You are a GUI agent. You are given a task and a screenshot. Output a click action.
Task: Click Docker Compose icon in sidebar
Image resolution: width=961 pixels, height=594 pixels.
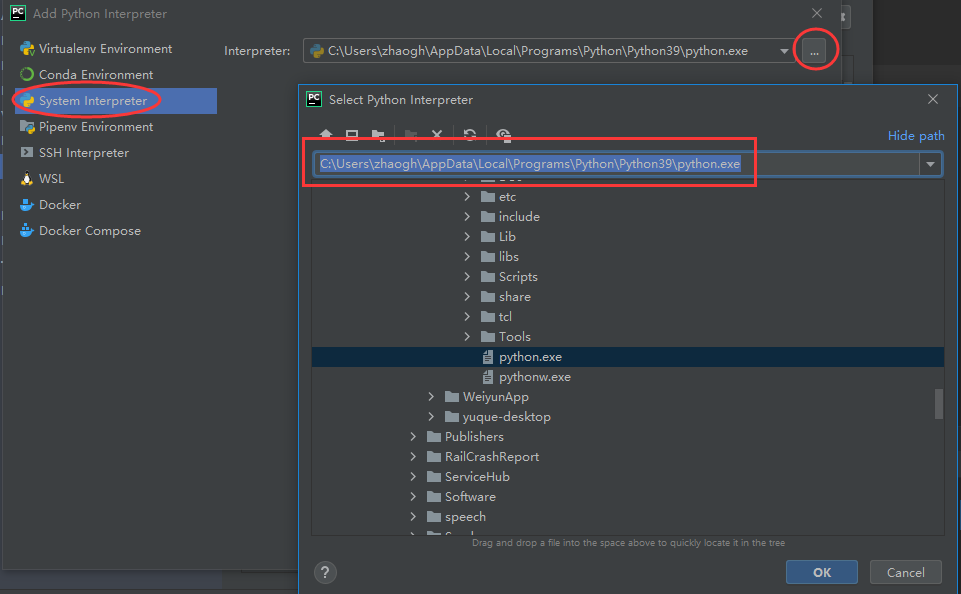[27, 231]
